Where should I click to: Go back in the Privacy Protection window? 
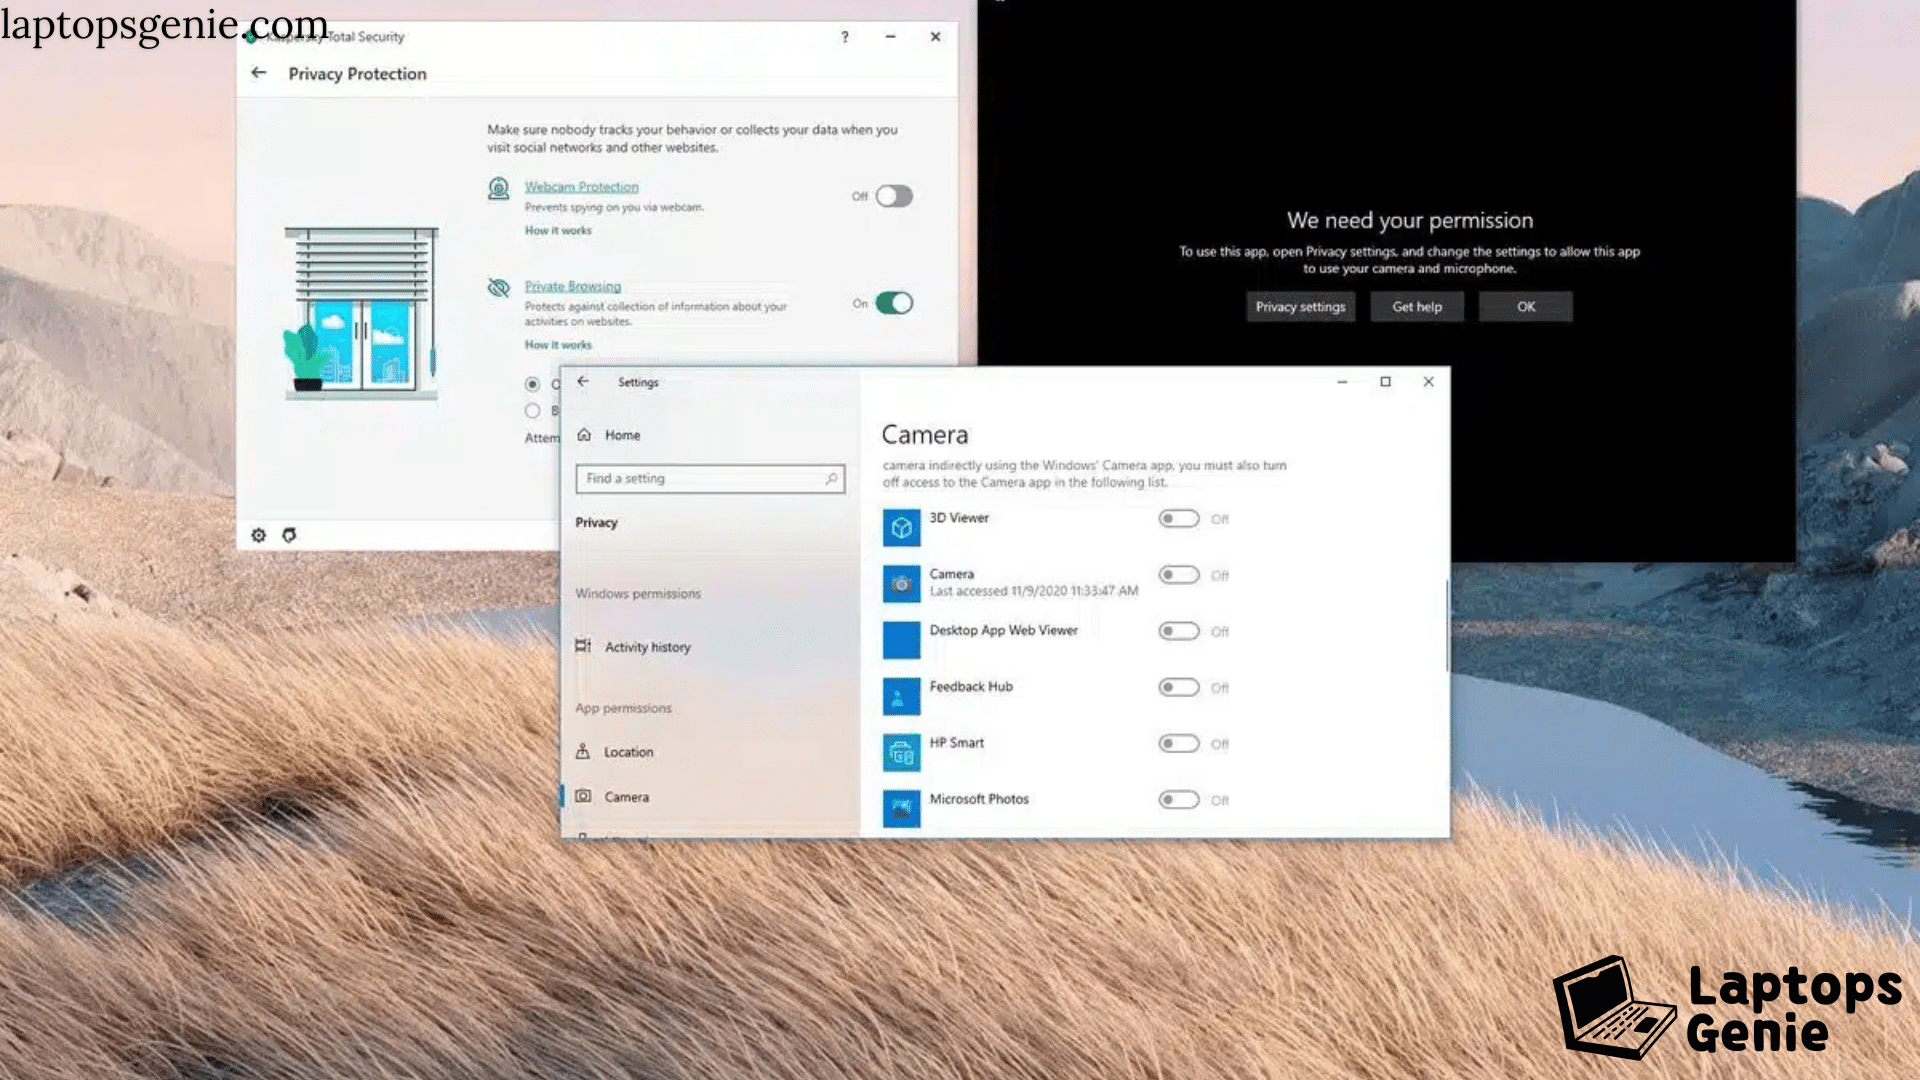(259, 73)
